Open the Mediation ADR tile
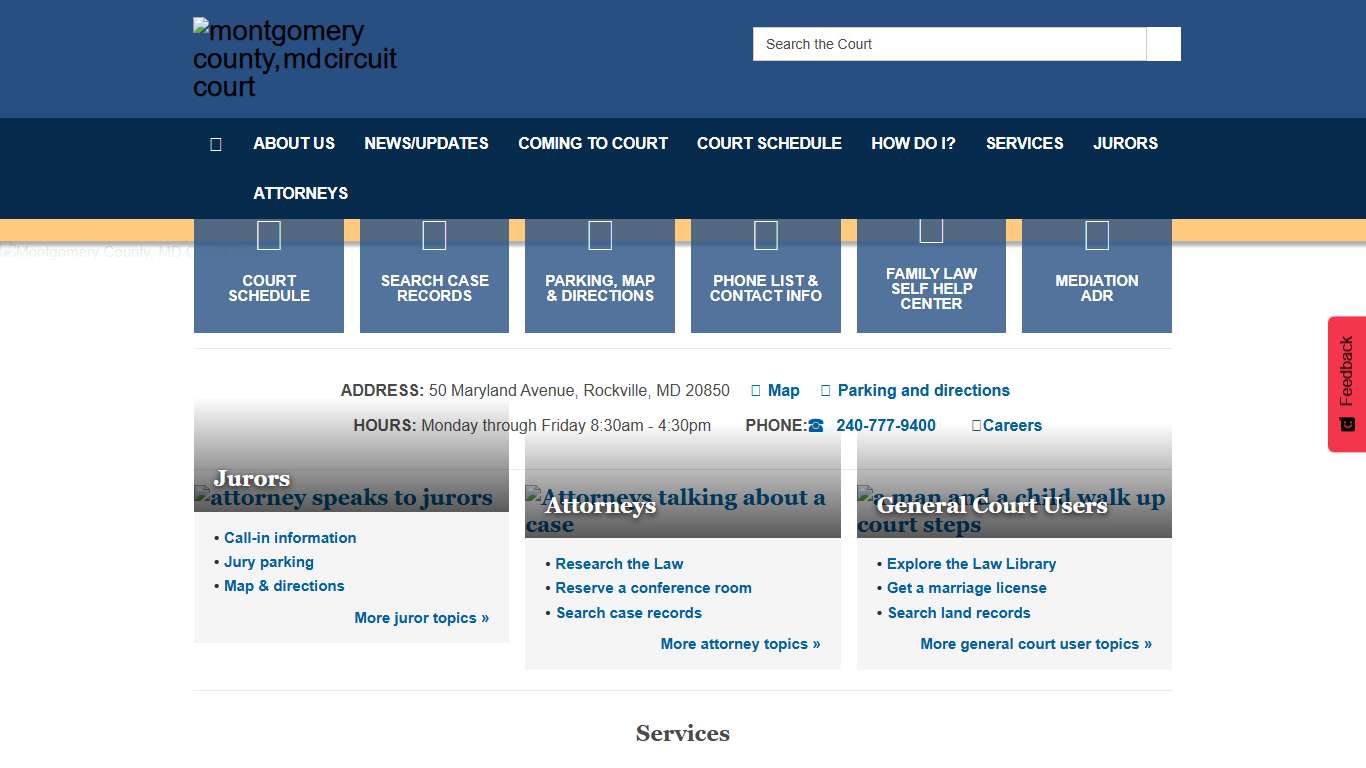Image resolution: width=1366 pixels, height=768 pixels. click(x=1096, y=277)
